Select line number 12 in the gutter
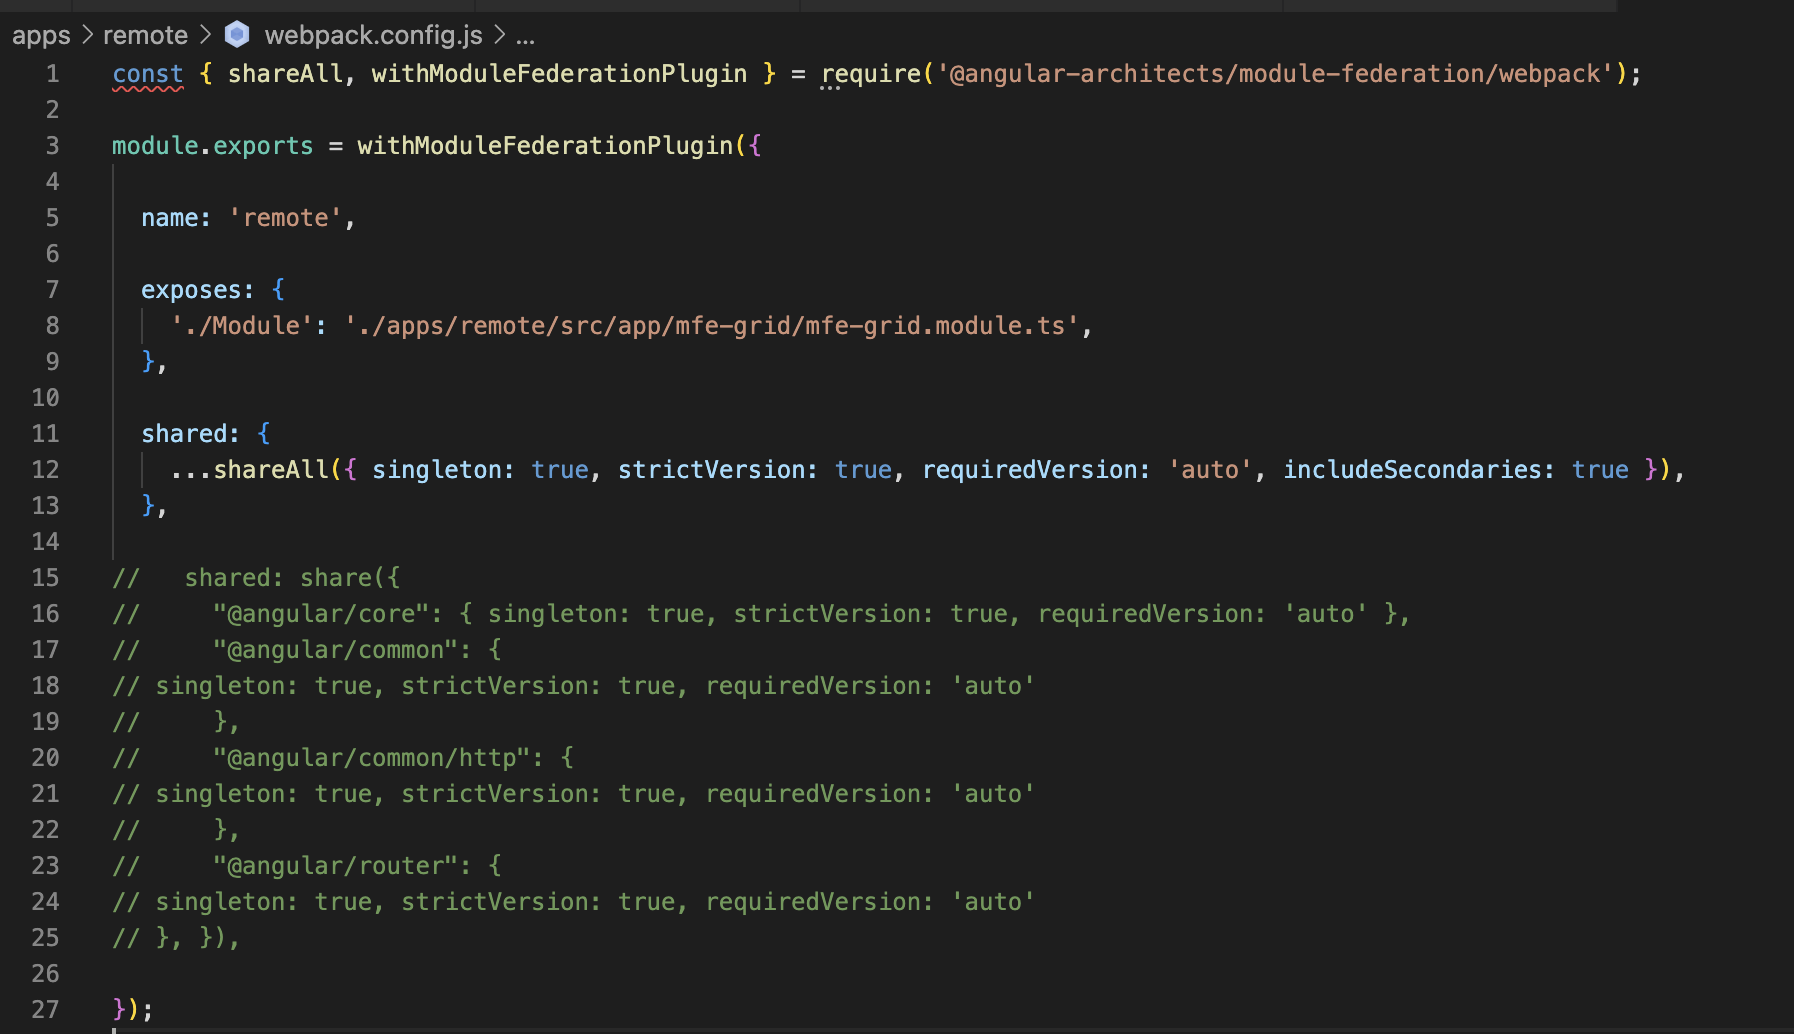The width and height of the screenshot is (1794, 1034). (45, 469)
